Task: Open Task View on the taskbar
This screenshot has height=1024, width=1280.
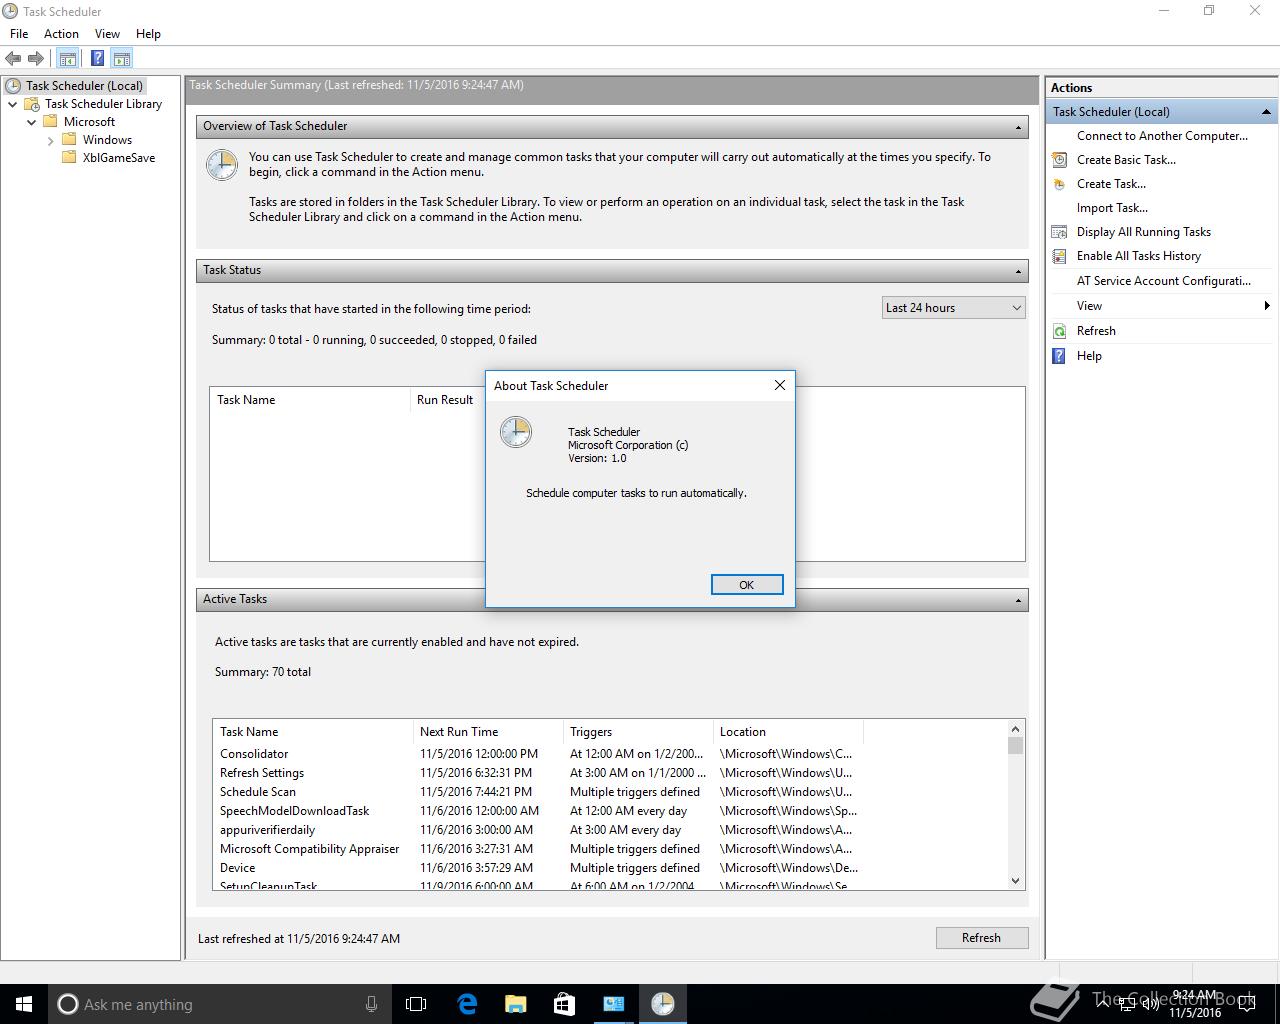Action: [x=416, y=1004]
